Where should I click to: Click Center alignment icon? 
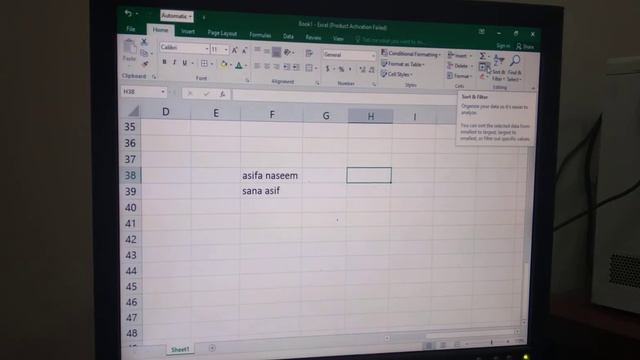267,66
